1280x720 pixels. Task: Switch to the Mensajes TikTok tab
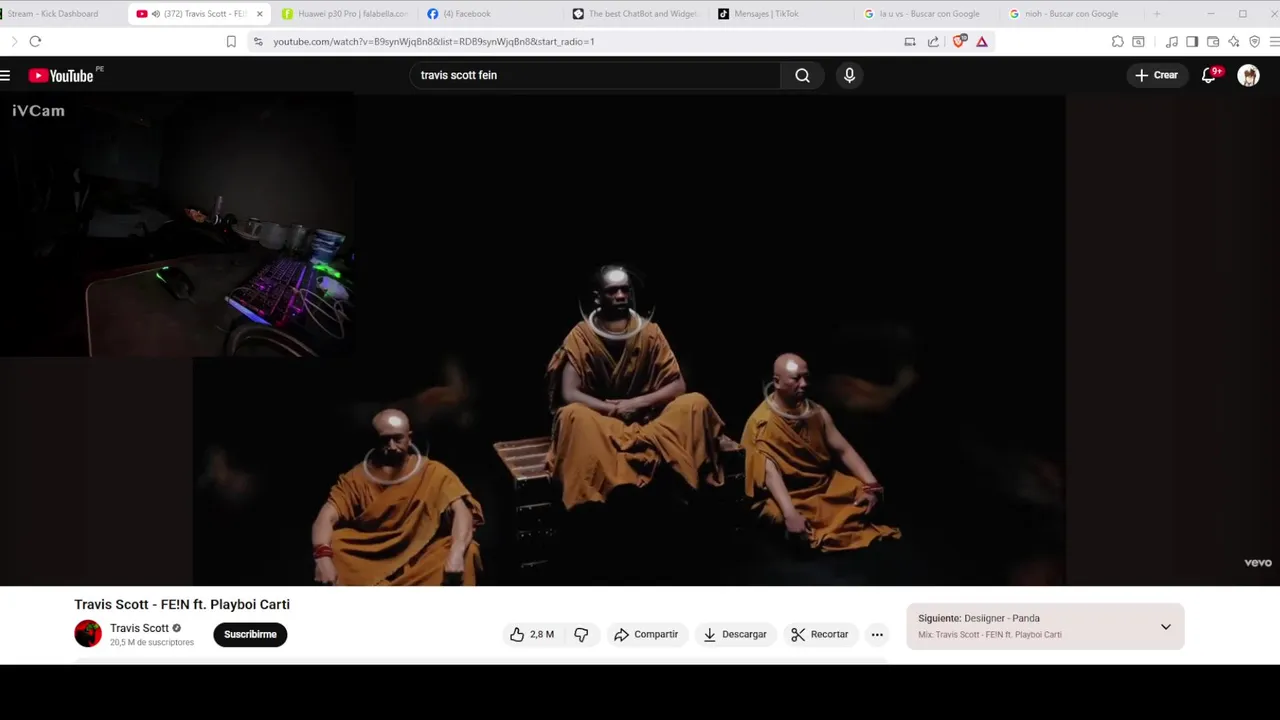[x=782, y=14]
